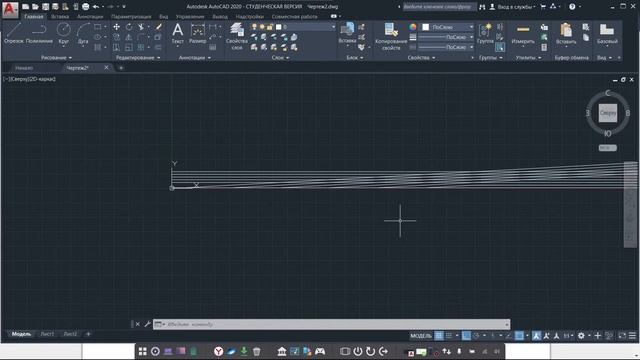Open the Windows Start button in taskbar

pyautogui.click(x=142, y=351)
